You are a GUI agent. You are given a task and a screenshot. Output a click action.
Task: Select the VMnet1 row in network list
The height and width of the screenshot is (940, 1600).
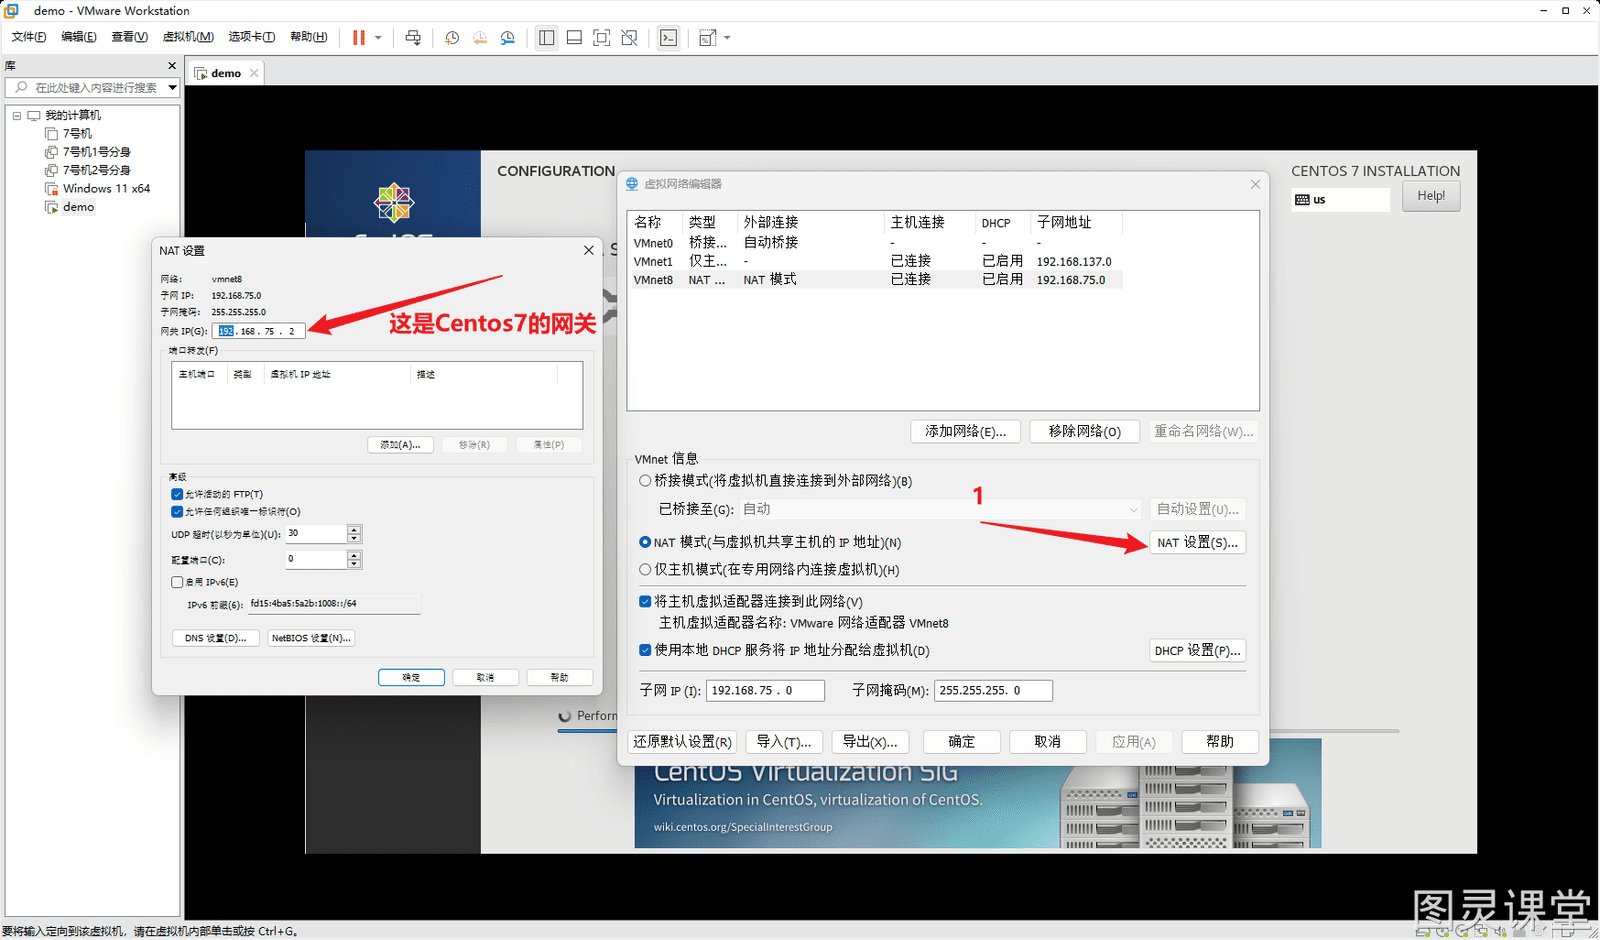(875, 261)
